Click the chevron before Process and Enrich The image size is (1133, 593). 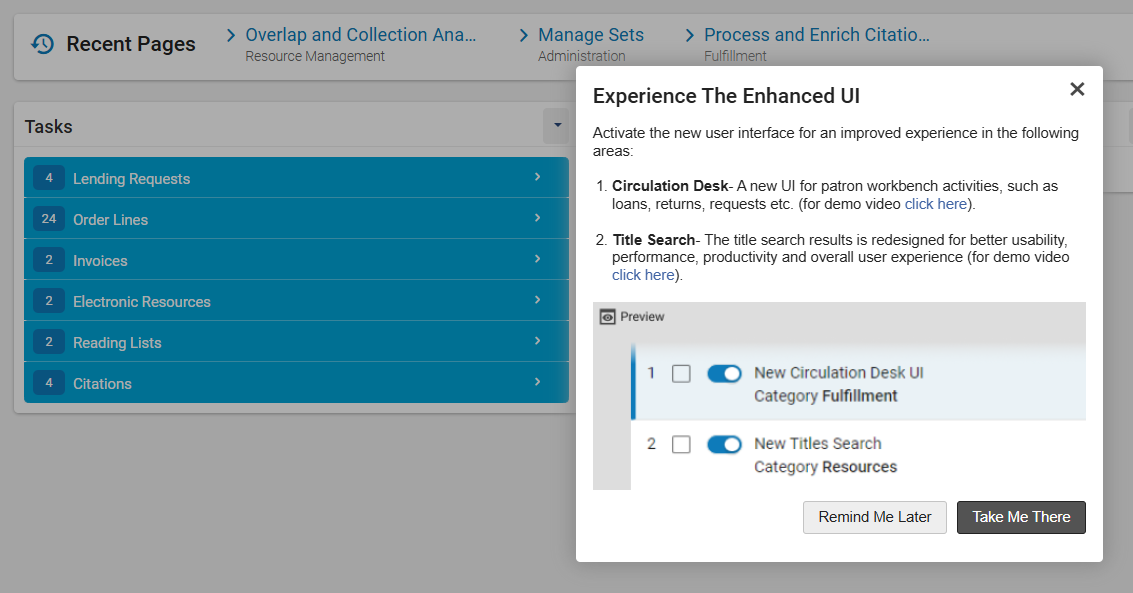click(x=689, y=35)
